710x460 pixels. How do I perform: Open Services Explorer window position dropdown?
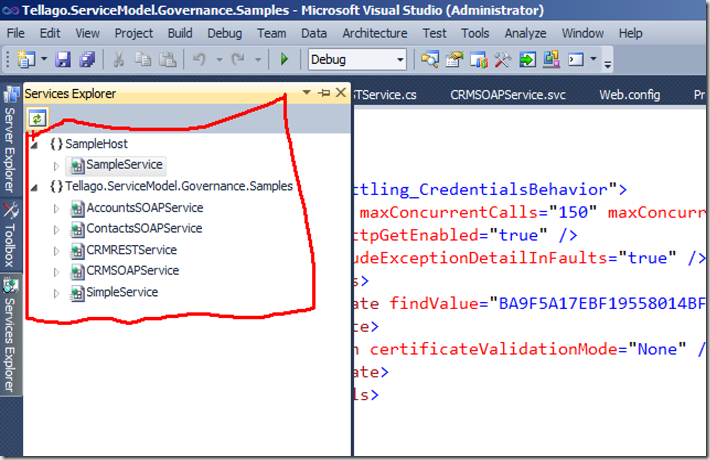pyautogui.click(x=307, y=93)
